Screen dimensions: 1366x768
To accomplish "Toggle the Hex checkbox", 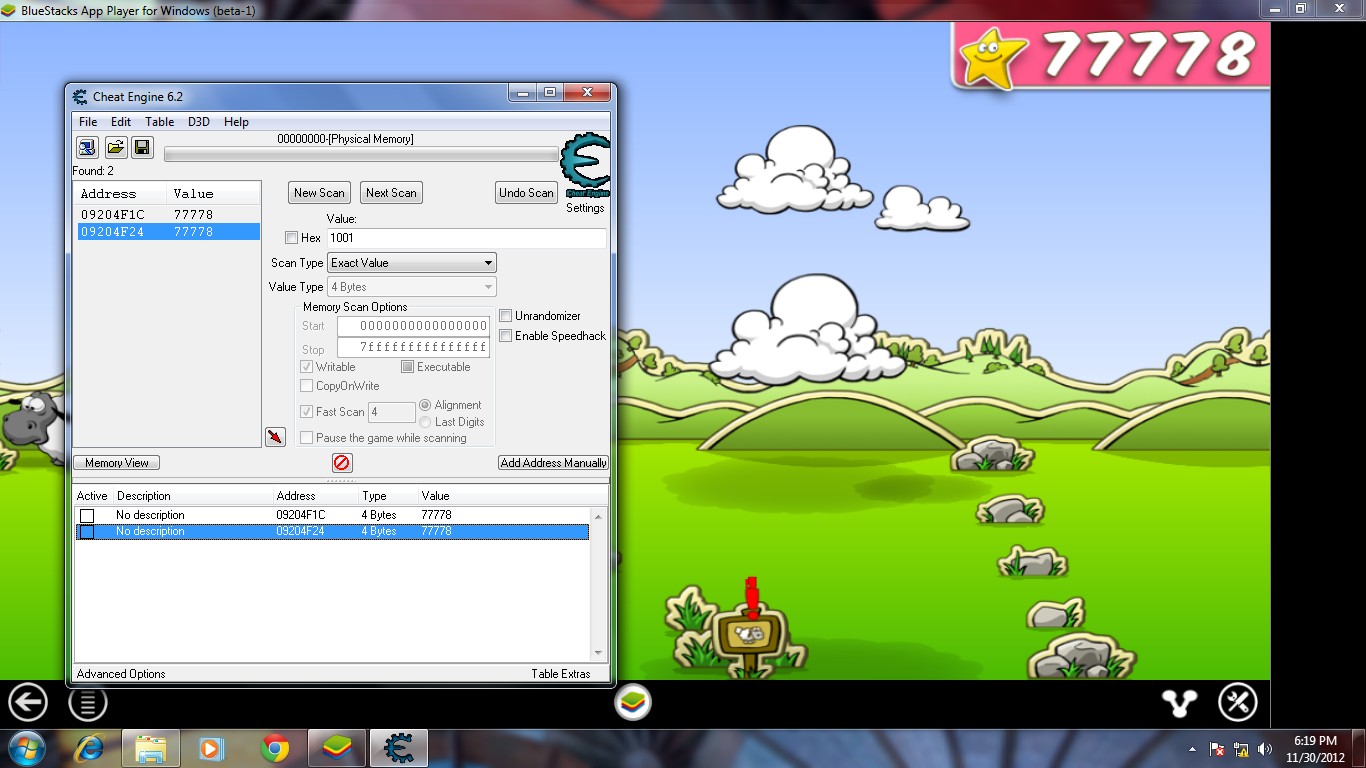I will coord(291,238).
